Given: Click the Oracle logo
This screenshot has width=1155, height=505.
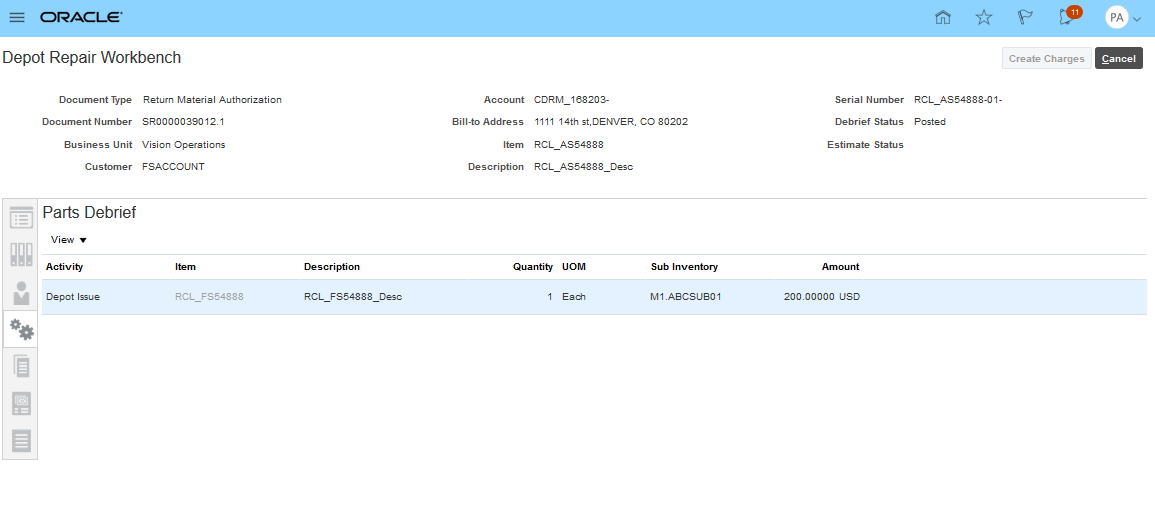Looking at the screenshot, I should pos(81,18).
